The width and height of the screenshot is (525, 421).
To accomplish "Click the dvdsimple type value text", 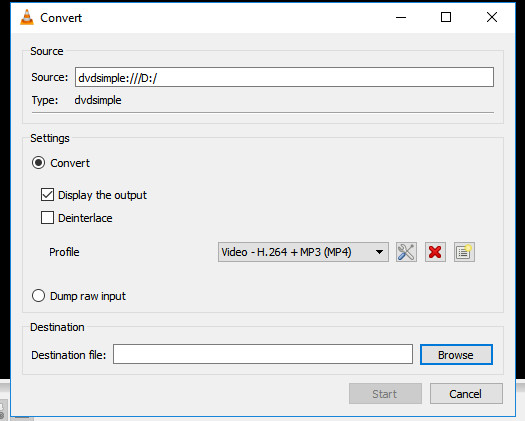I will [98, 100].
